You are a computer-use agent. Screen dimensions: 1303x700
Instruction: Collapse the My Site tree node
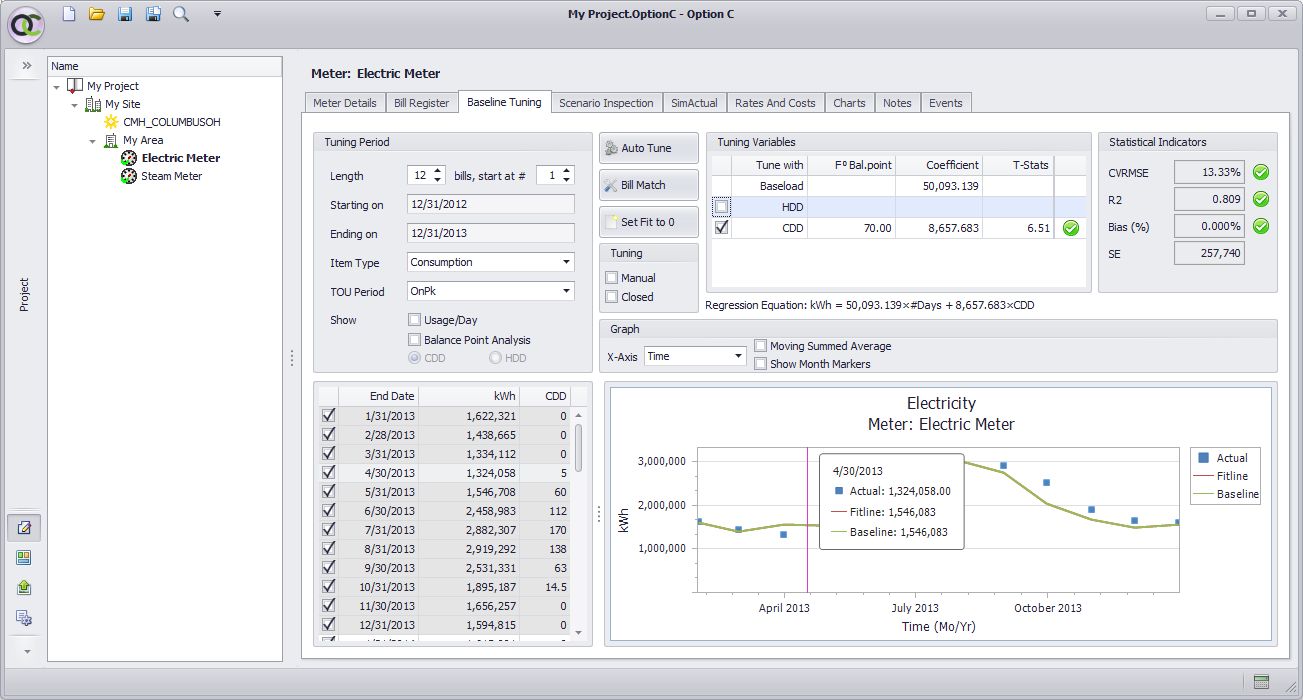click(75, 105)
